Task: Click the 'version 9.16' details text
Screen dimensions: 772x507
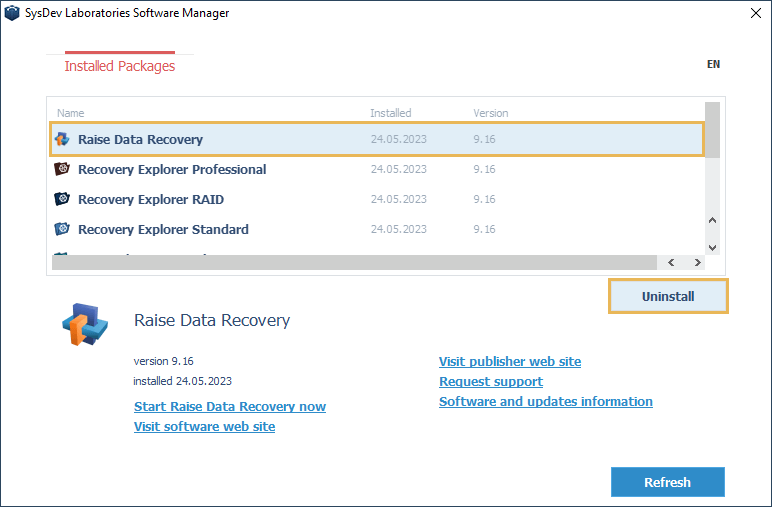Action: (x=163, y=361)
